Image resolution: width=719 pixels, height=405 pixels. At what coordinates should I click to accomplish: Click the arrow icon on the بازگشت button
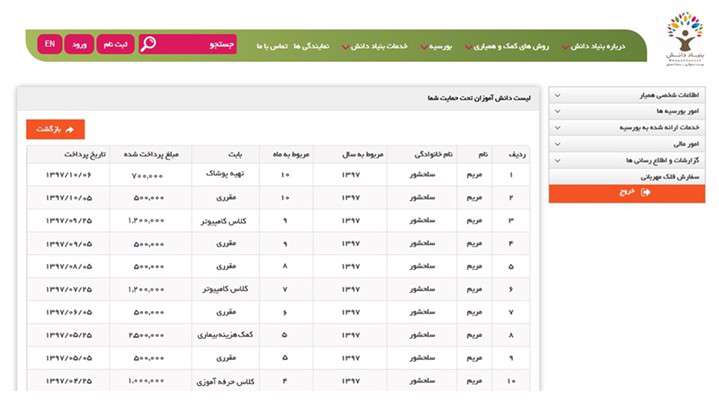point(73,130)
